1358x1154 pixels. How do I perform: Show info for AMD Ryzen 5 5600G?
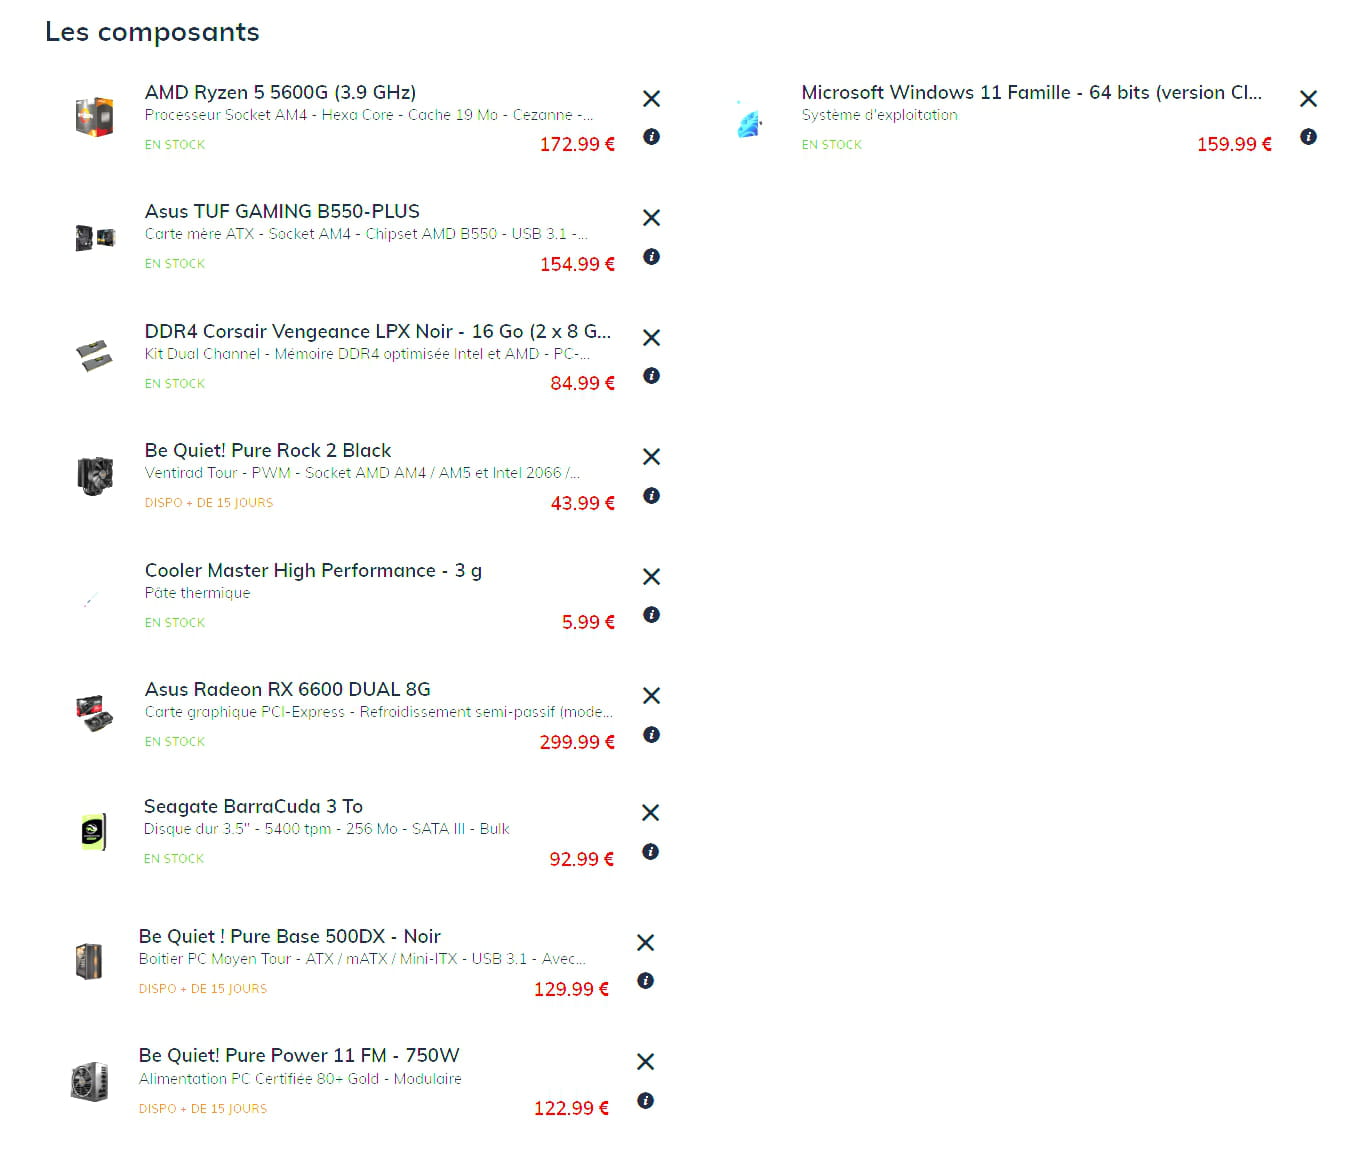651,136
